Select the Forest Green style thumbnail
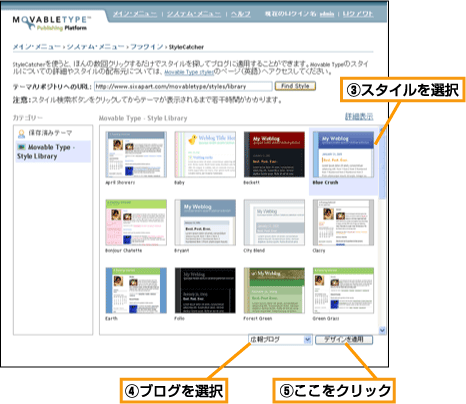This screenshot has height=404, width=466. point(274,290)
